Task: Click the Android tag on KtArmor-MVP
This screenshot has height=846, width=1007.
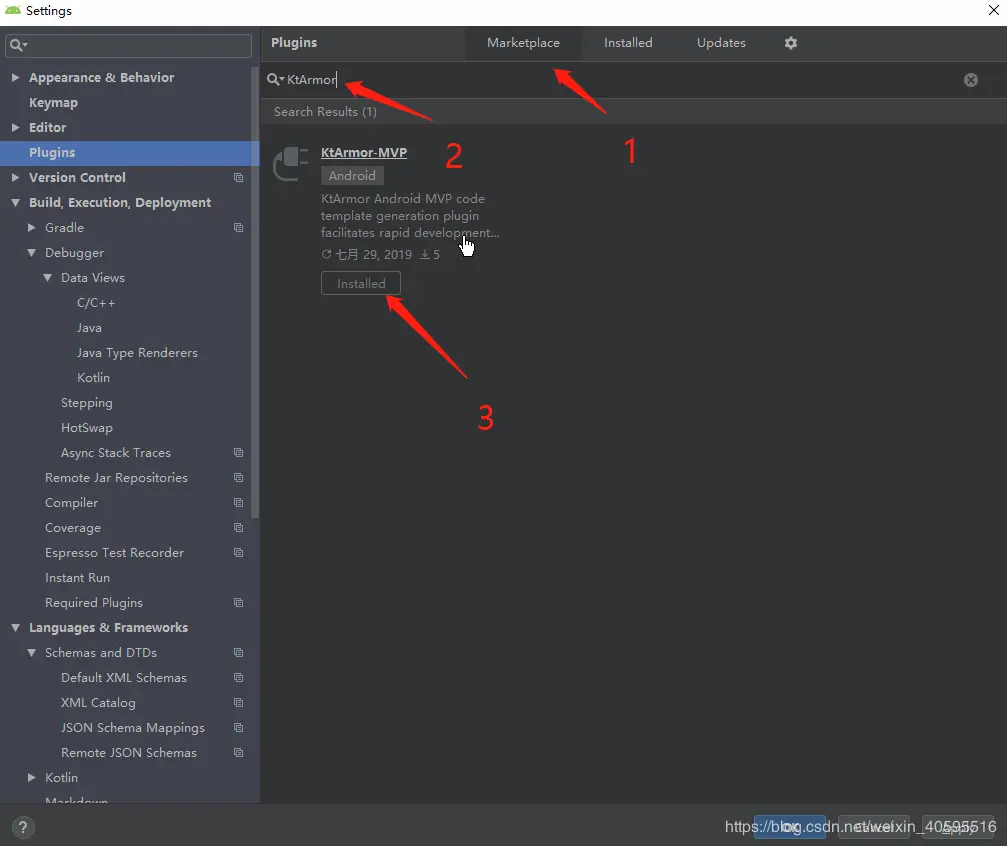Action: point(352,175)
